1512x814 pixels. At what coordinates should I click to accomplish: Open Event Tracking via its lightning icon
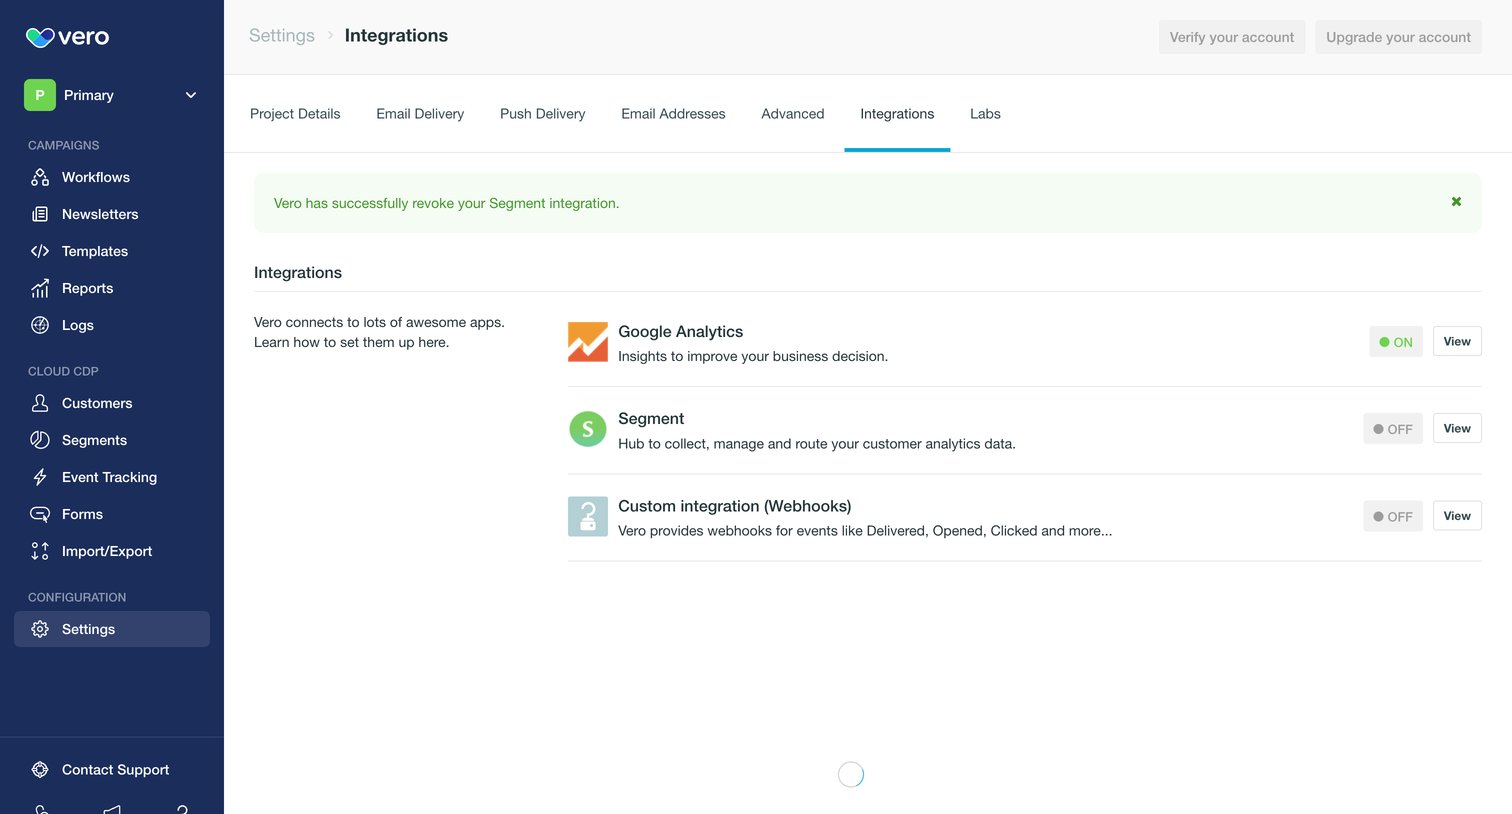click(x=40, y=477)
